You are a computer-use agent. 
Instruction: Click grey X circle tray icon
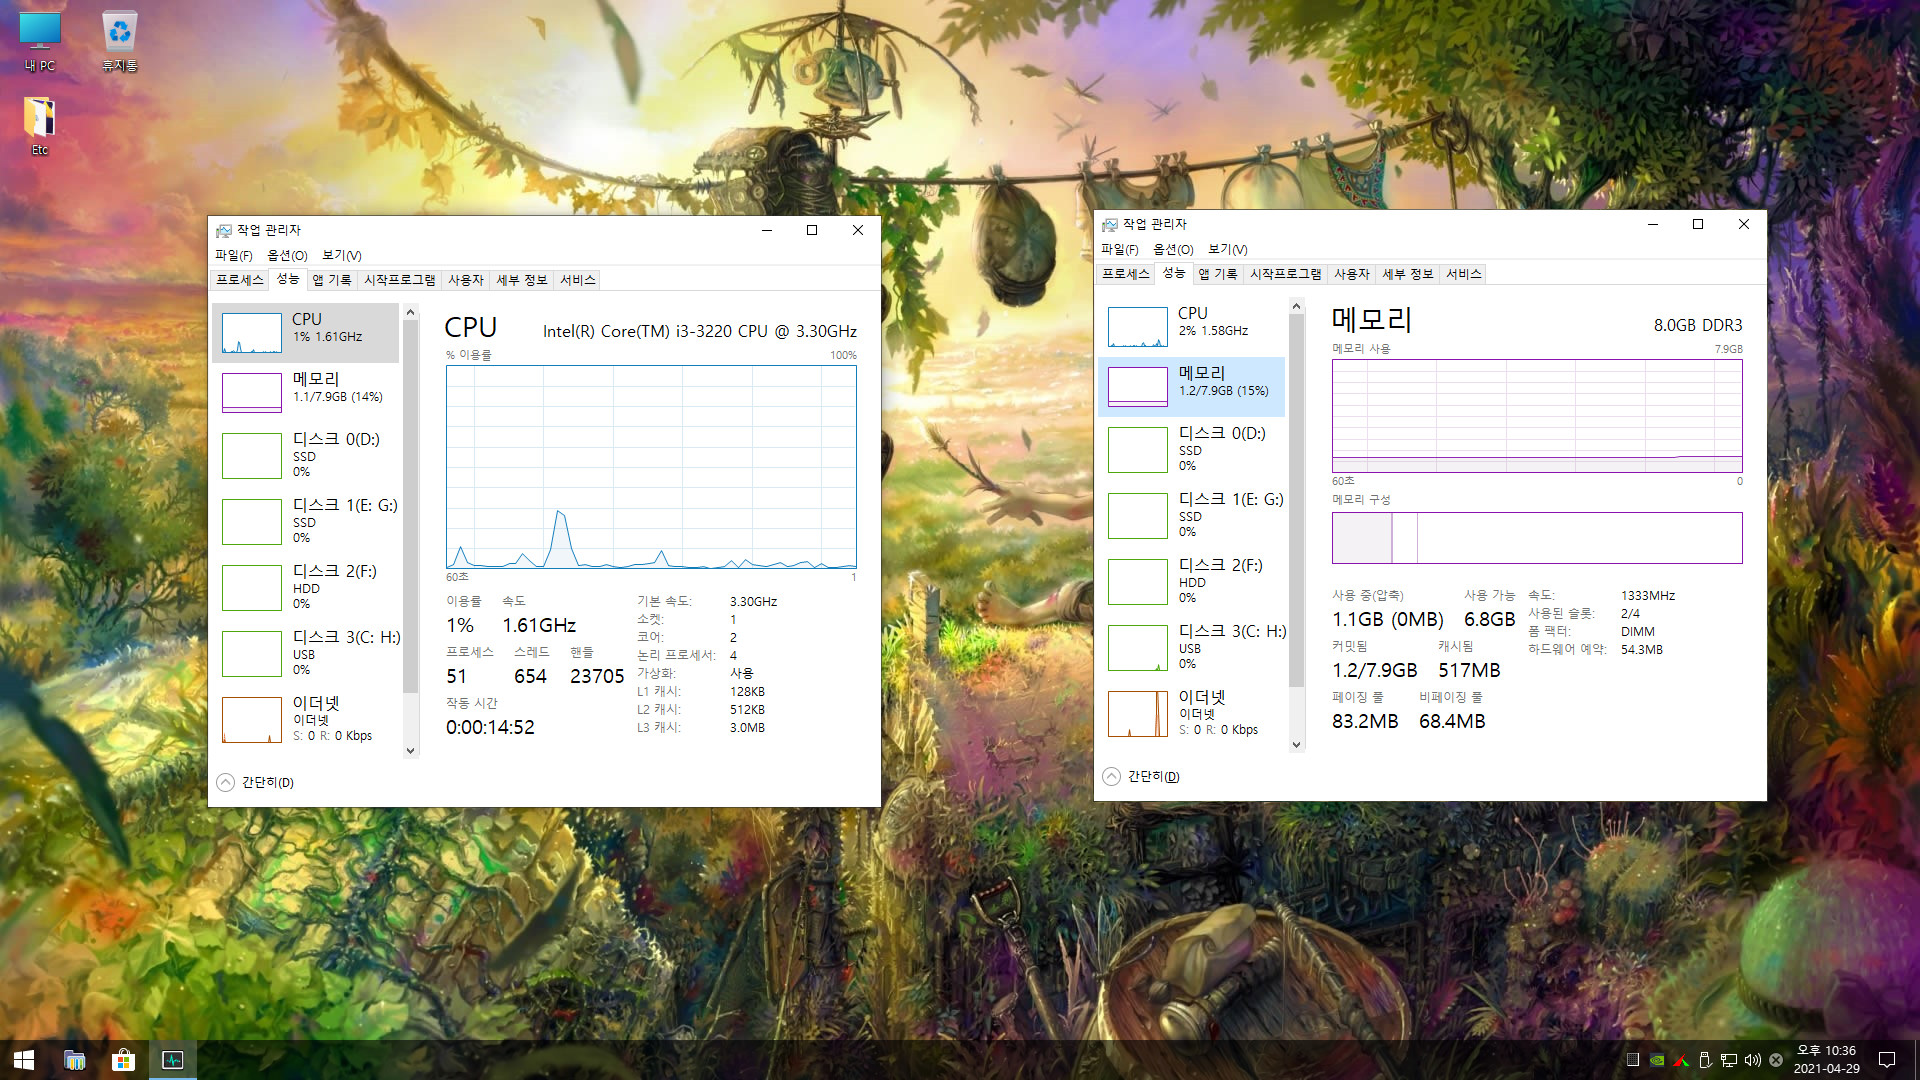pyautogui.click(x=1776, y=1060)
